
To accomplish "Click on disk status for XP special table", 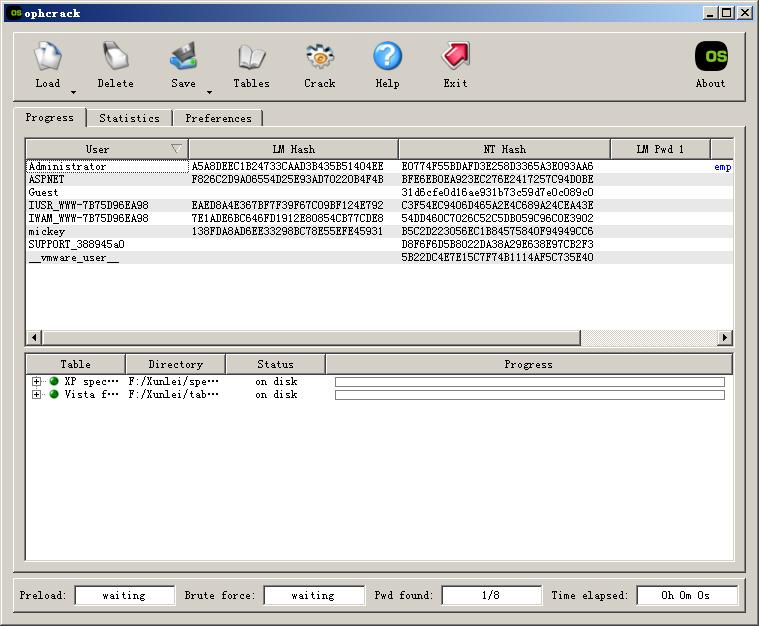I will [x=276, y=382].
